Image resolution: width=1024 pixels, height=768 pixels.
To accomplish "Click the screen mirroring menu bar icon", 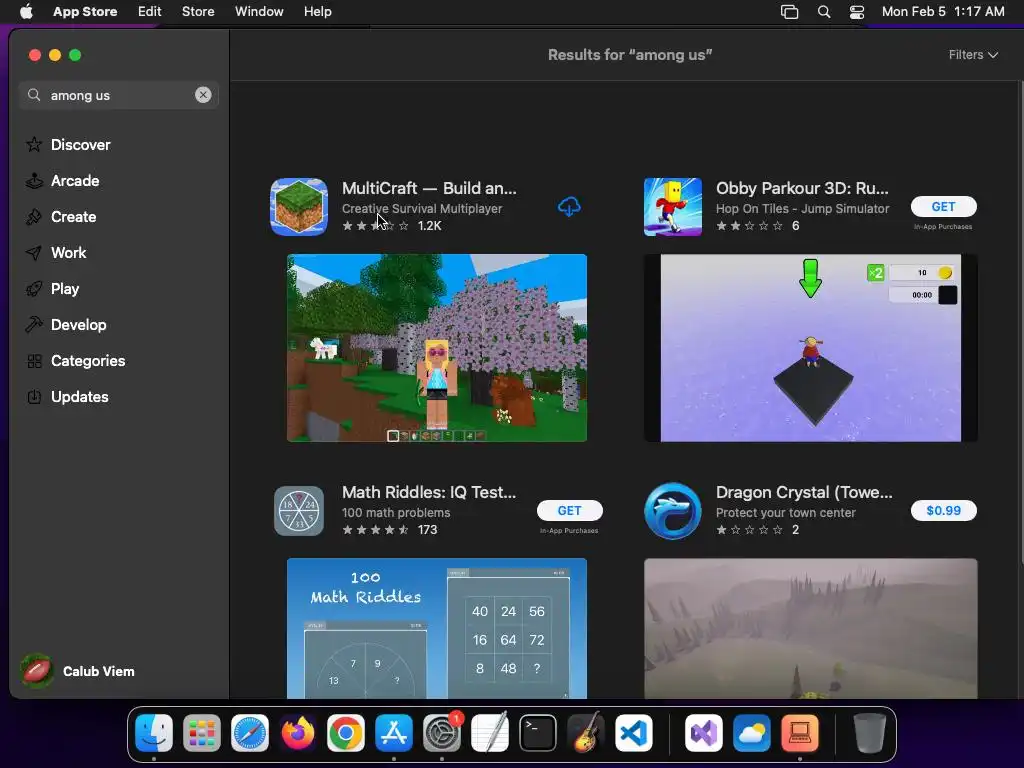I will [x=790, y=12].
